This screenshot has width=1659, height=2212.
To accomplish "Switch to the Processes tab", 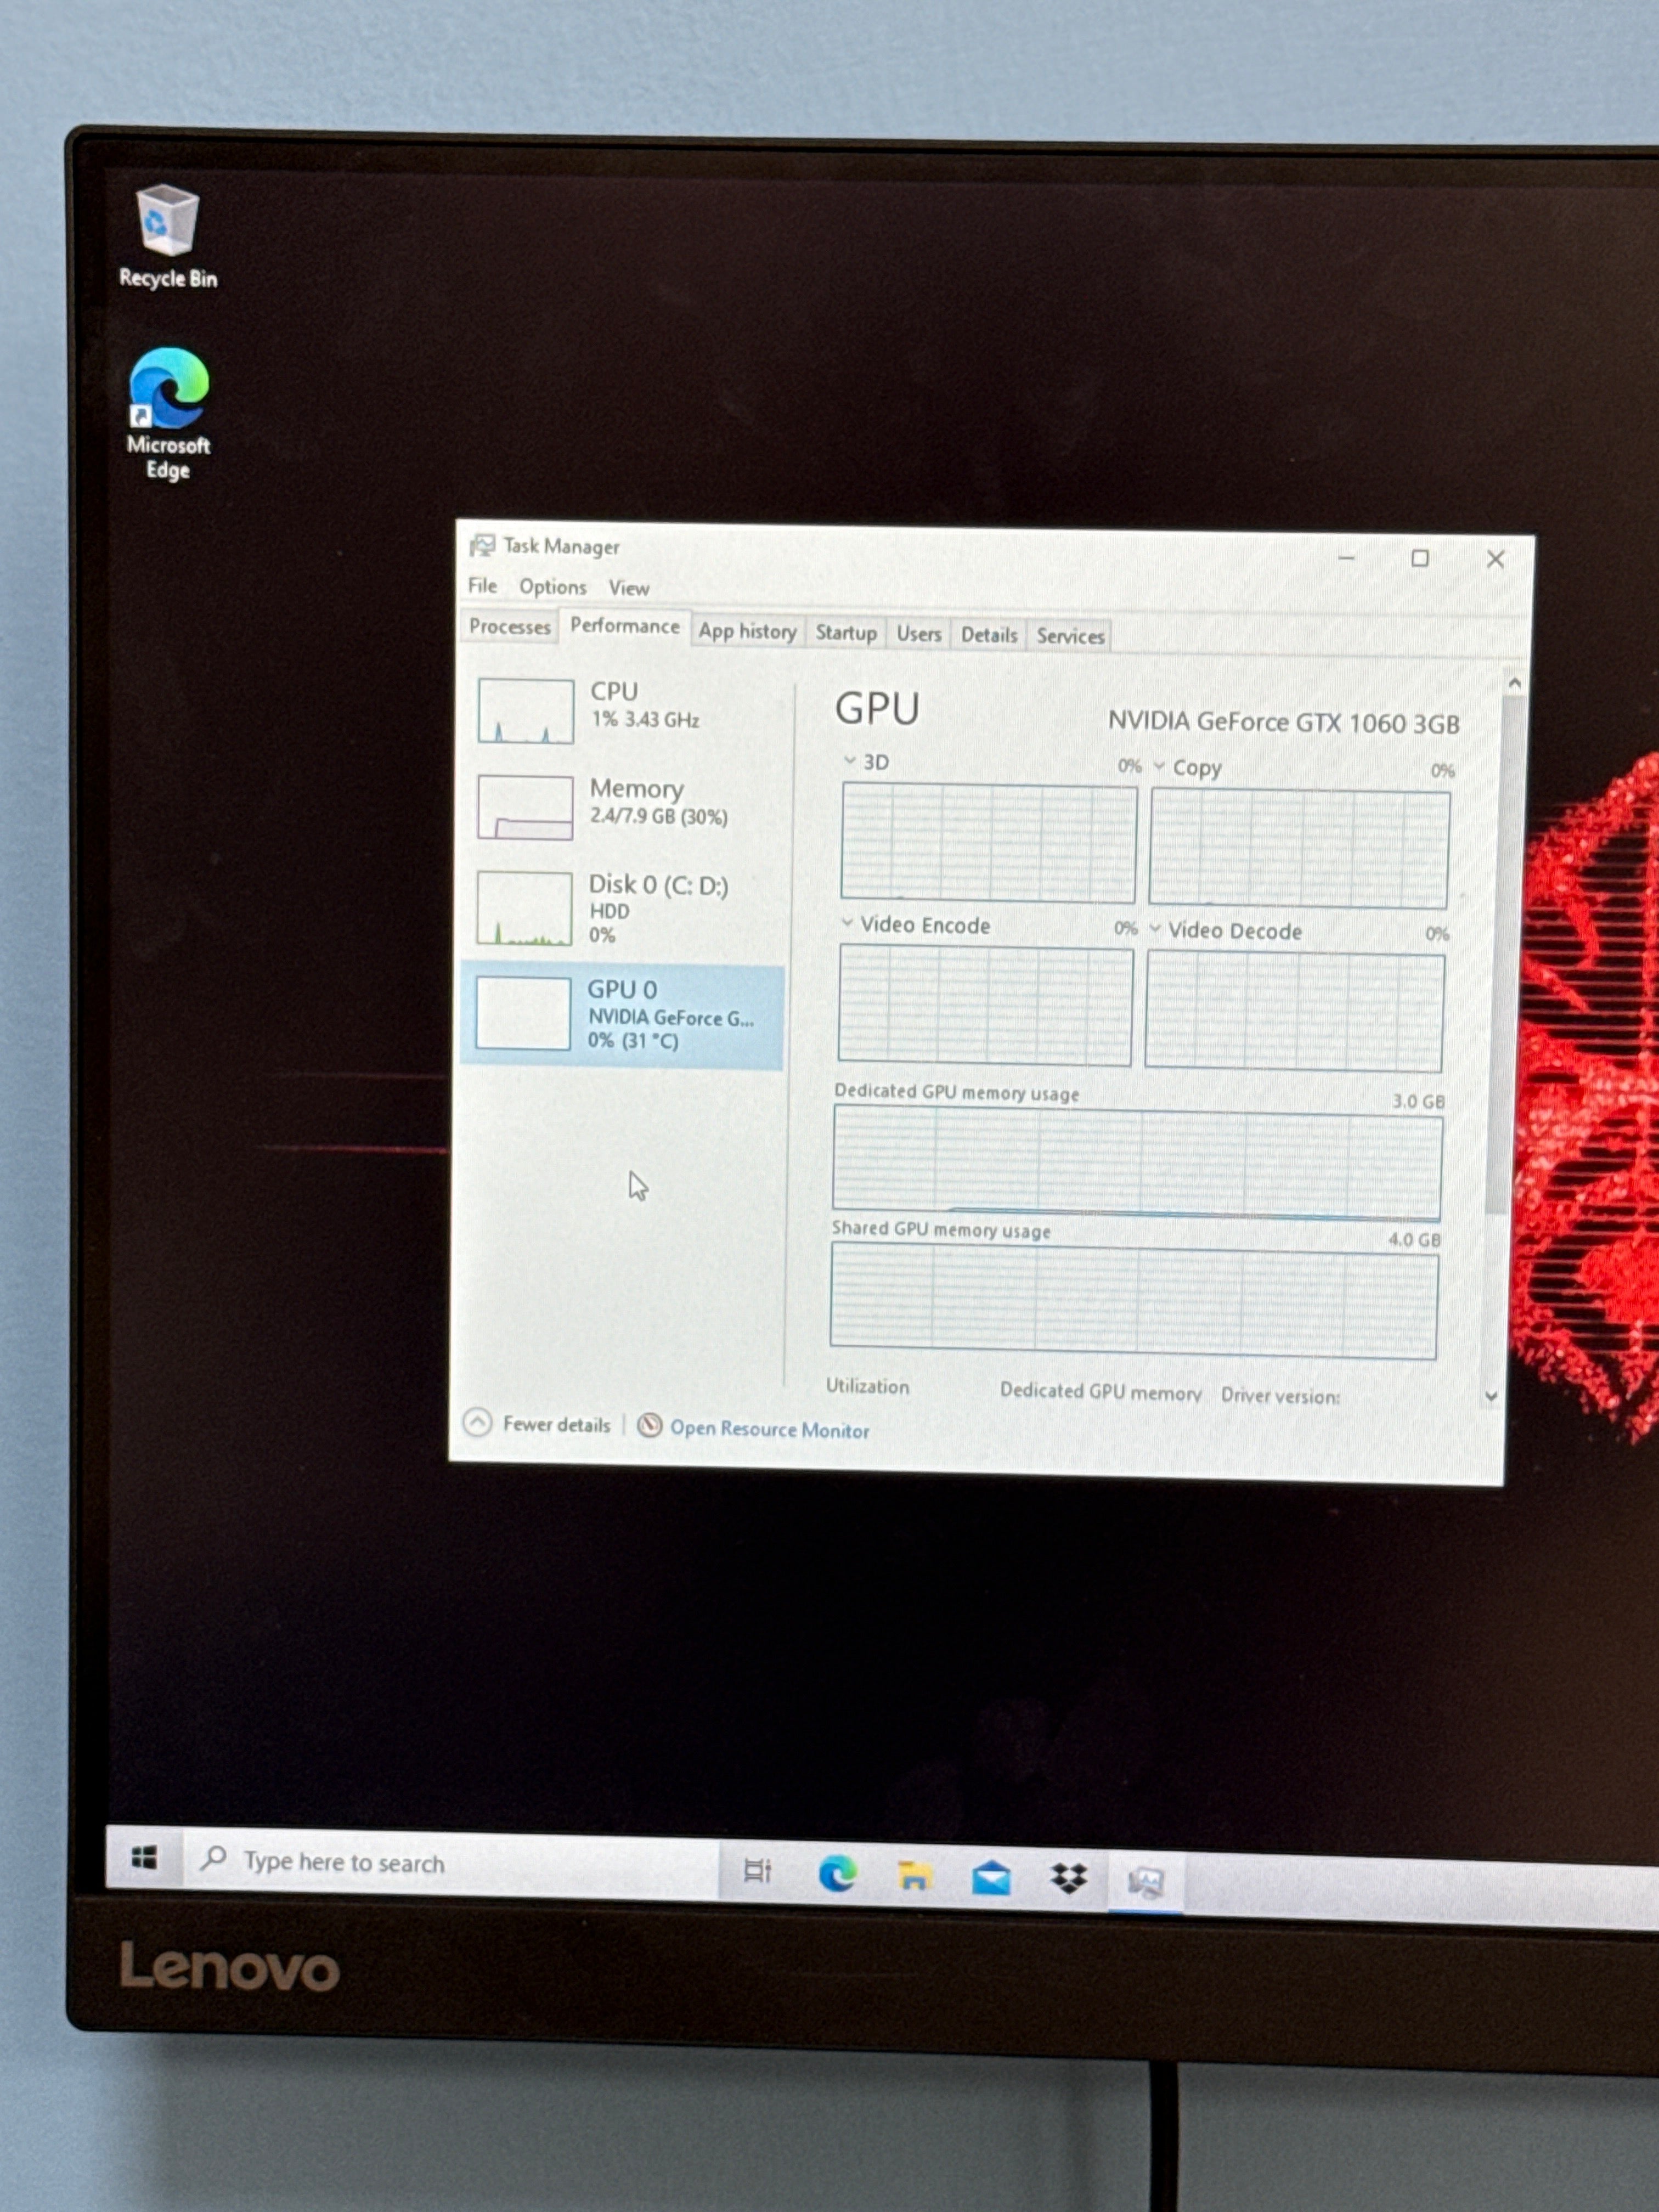I will (x=510, y=626).
